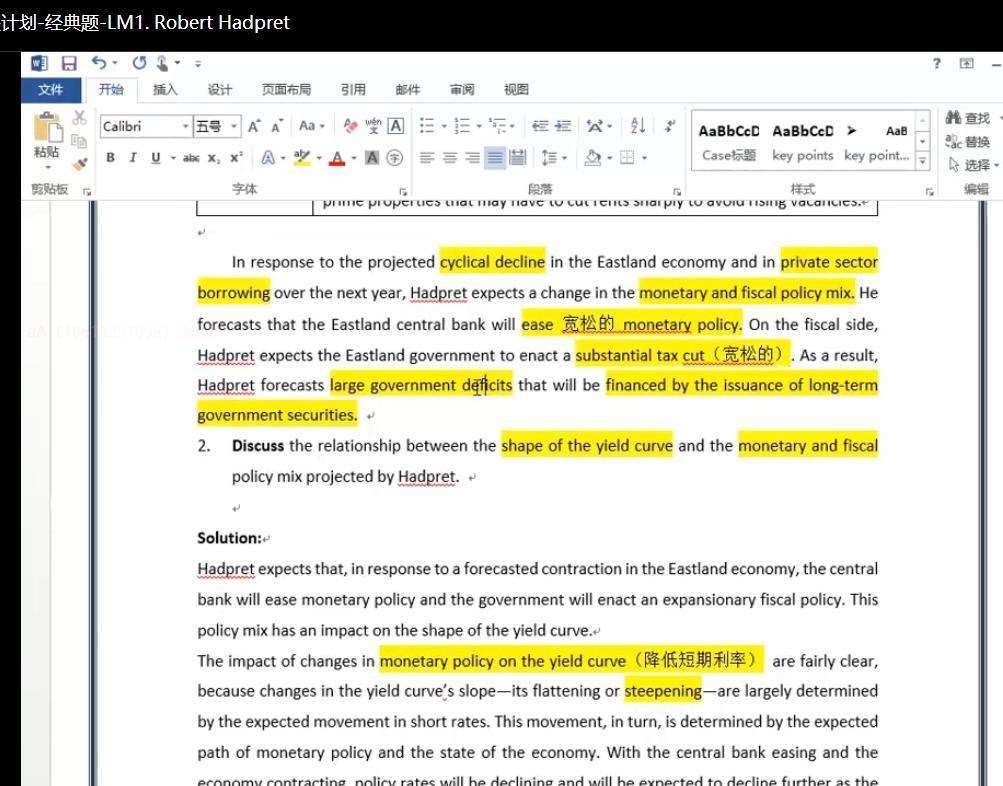Switch to the 插入 (Insert) tab
1003x786 pixels.
pos(165,90)
